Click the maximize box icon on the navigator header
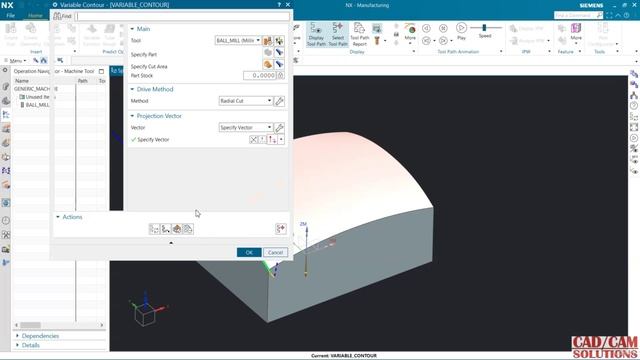The height and width of the screenshot is (360, 640). (101, 71)
